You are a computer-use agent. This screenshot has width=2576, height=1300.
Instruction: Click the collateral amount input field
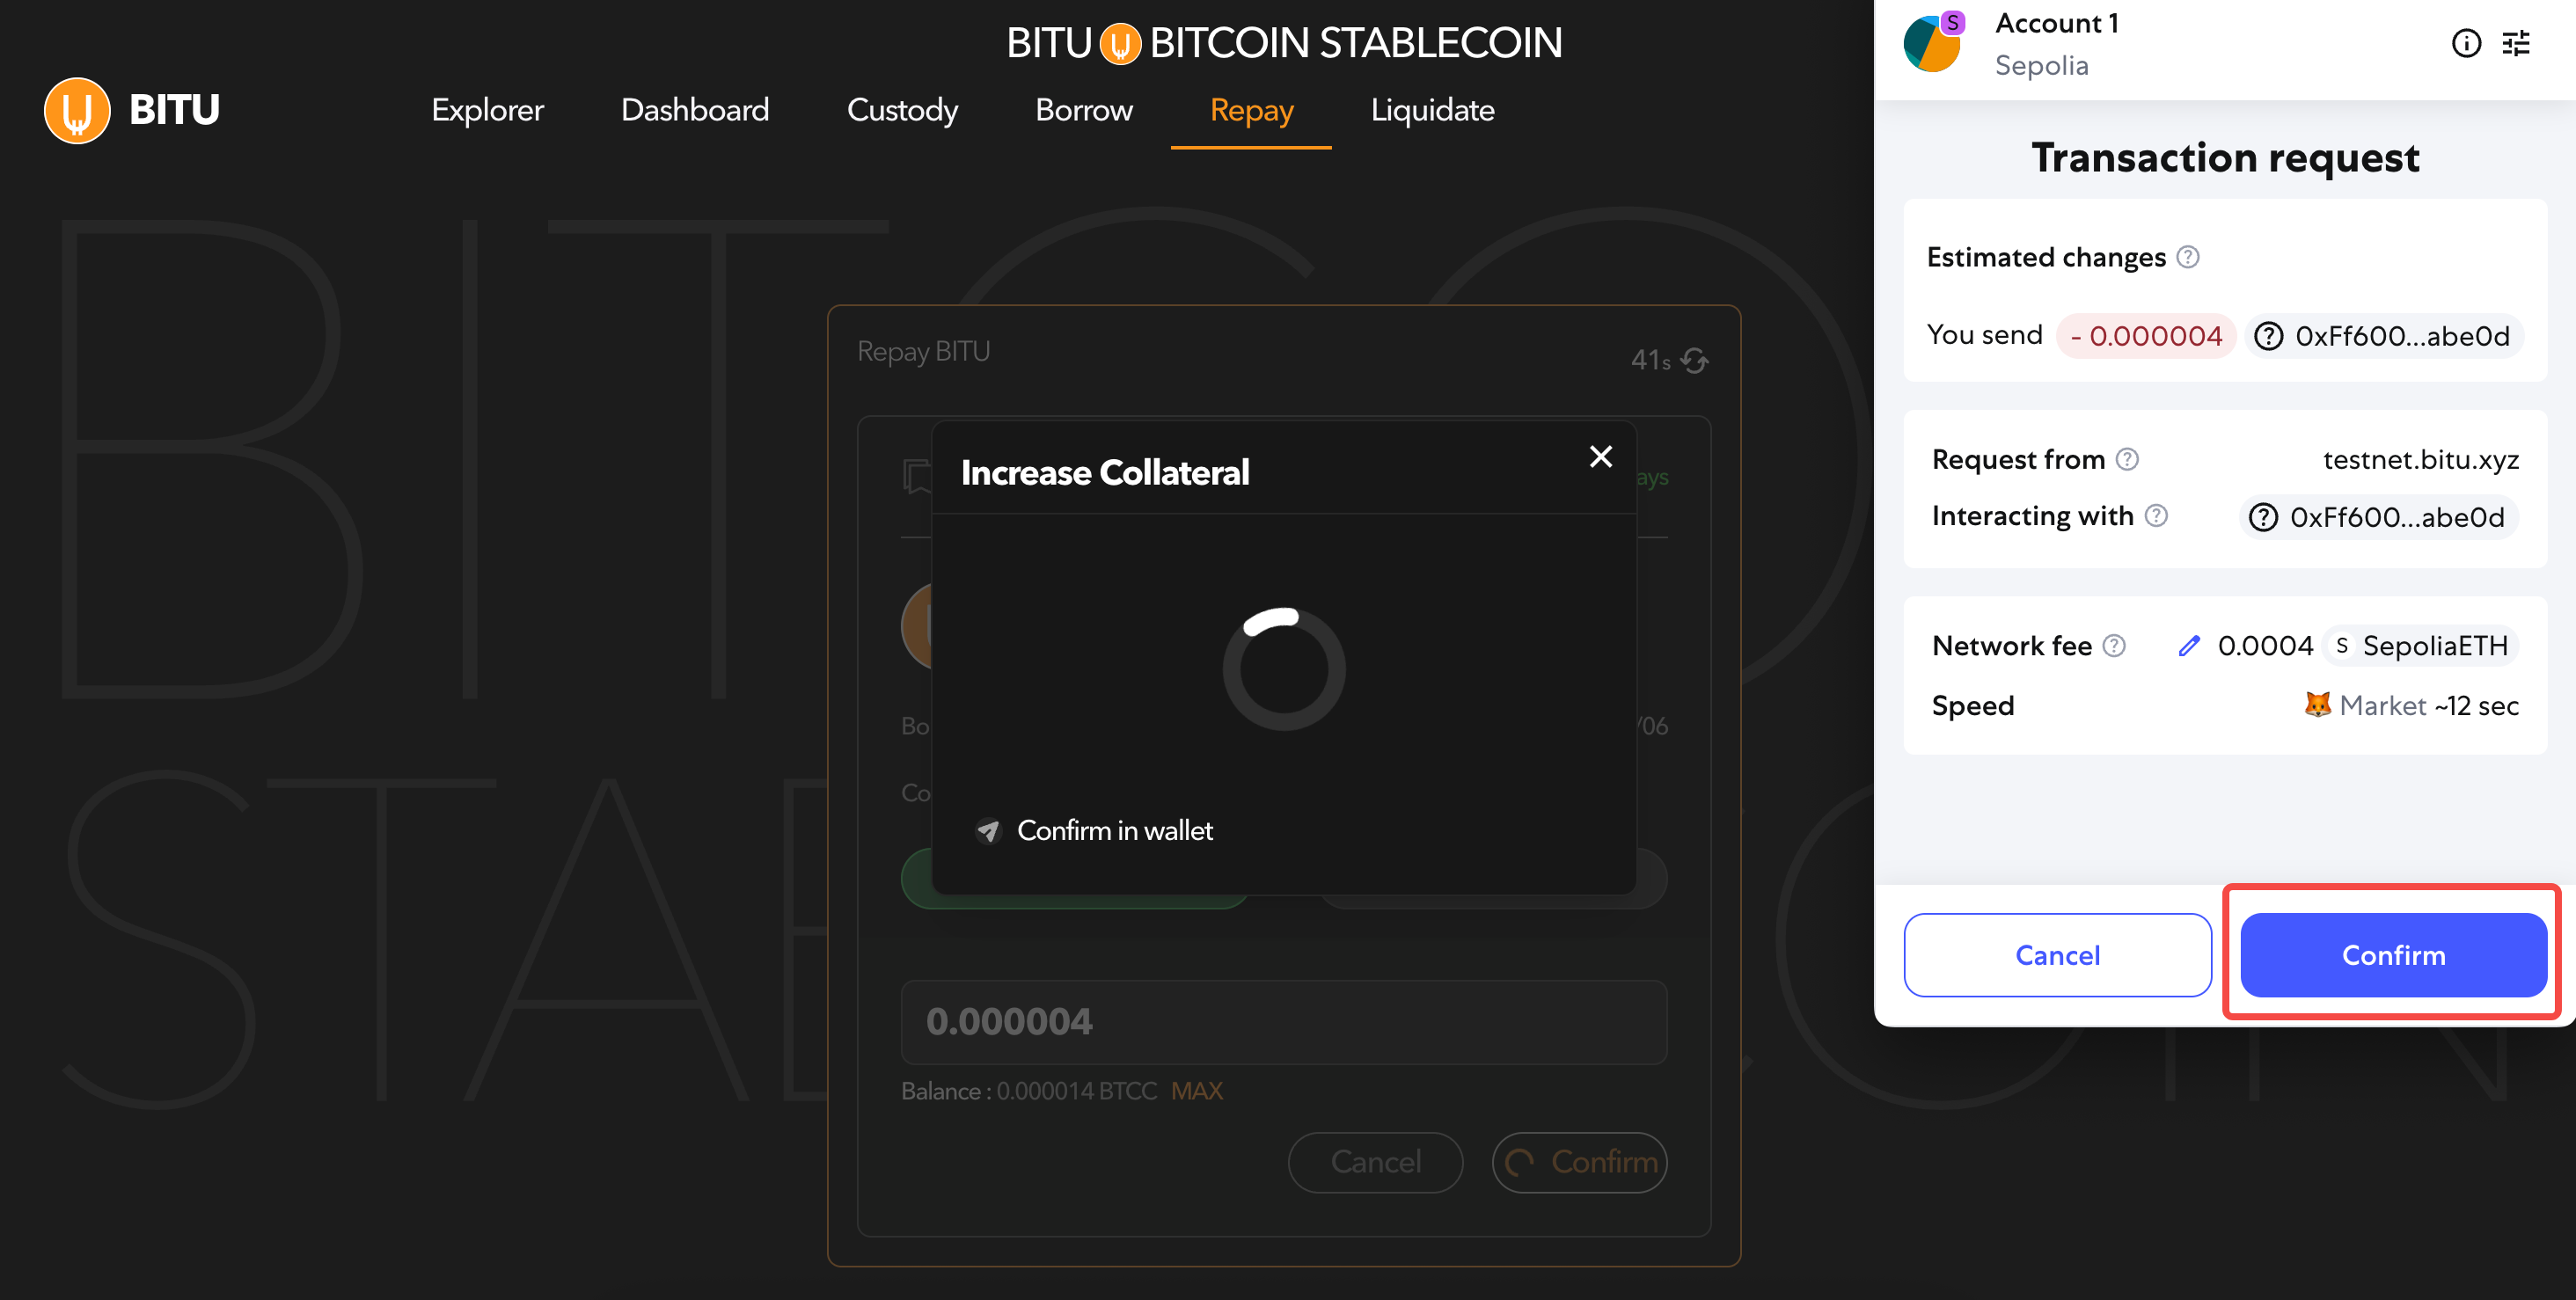[1283, 1022]
